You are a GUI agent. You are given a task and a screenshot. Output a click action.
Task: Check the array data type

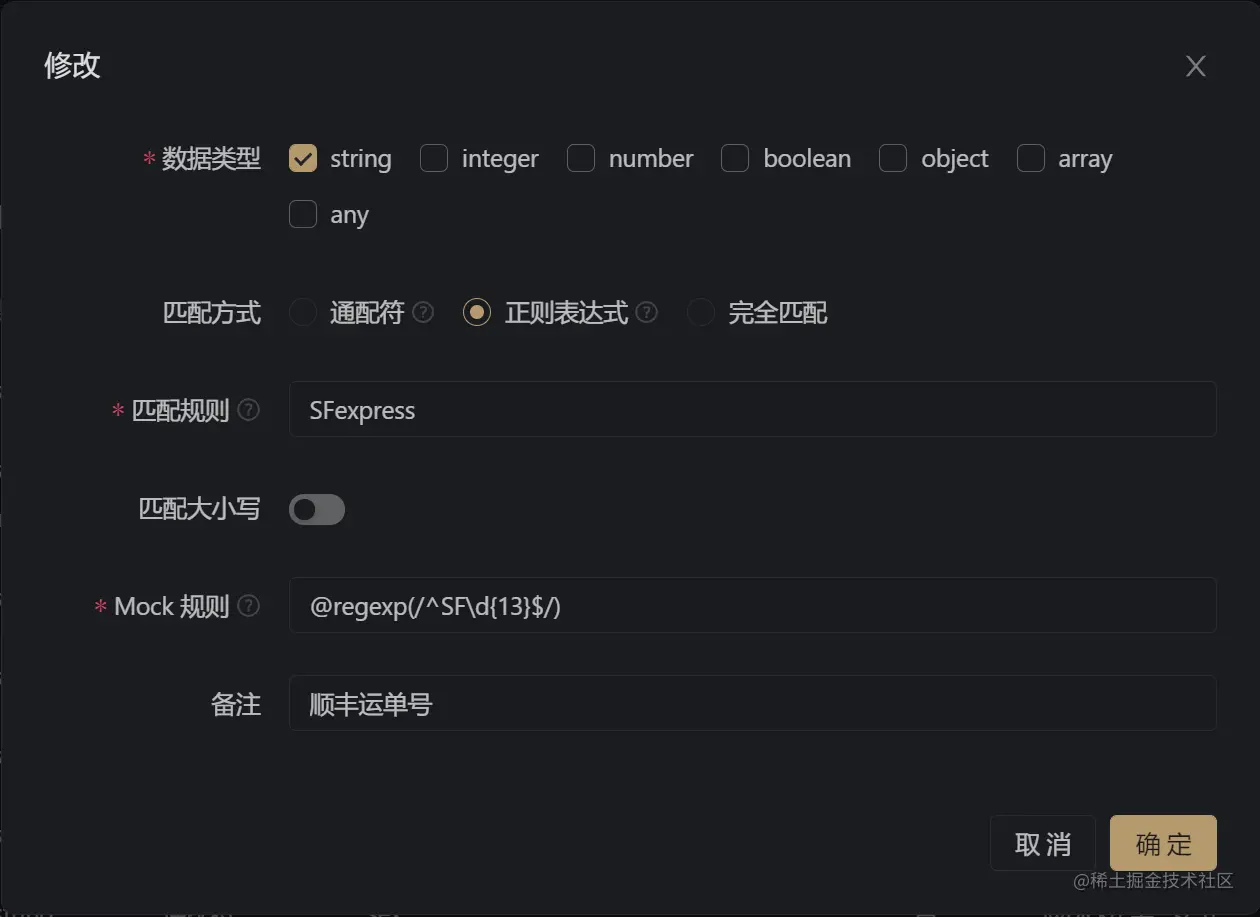pos(1031,158)
